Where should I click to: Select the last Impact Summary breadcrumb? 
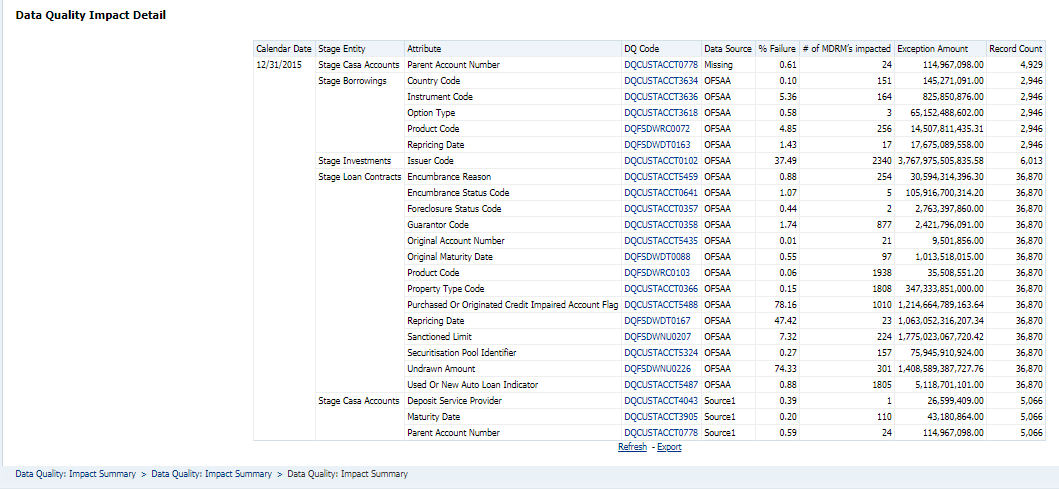pos(347,474)
